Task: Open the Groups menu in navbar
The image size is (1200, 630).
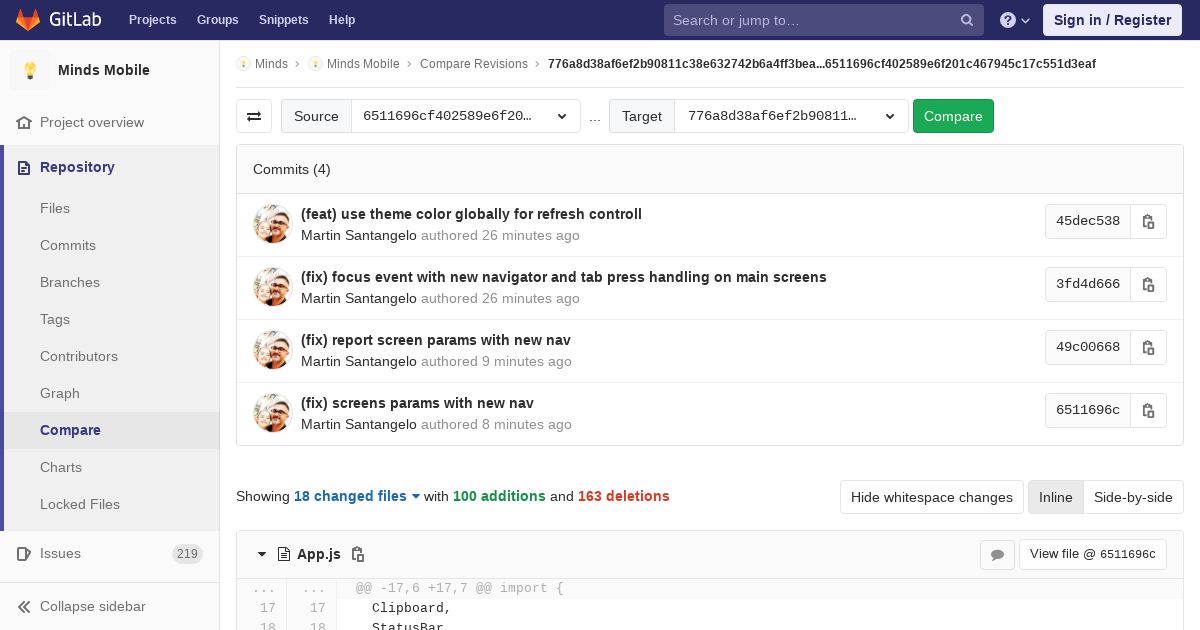Action: click(x=217, y=20)
